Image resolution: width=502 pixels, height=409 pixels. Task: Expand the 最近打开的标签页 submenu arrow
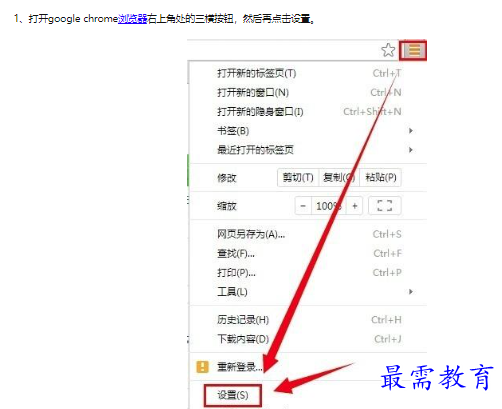(411, 150)
